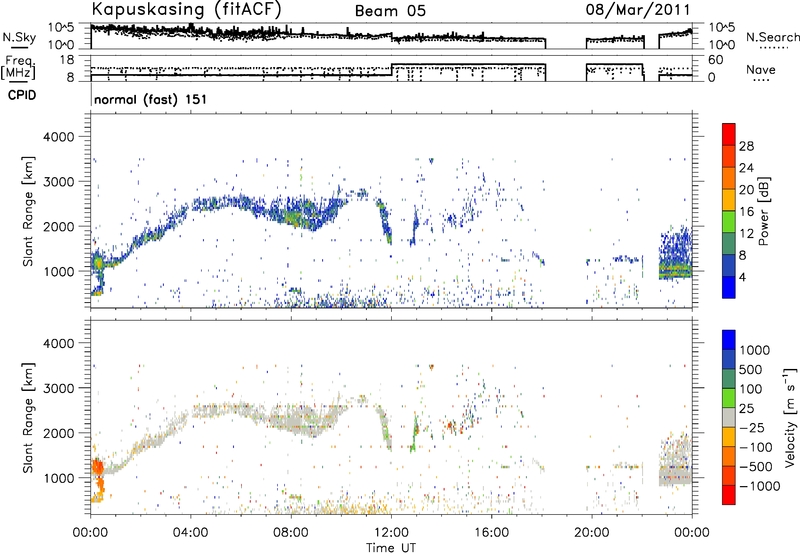Click the '3000' tick on the velocity panel

pyautogui.click(x=58, y=388)
